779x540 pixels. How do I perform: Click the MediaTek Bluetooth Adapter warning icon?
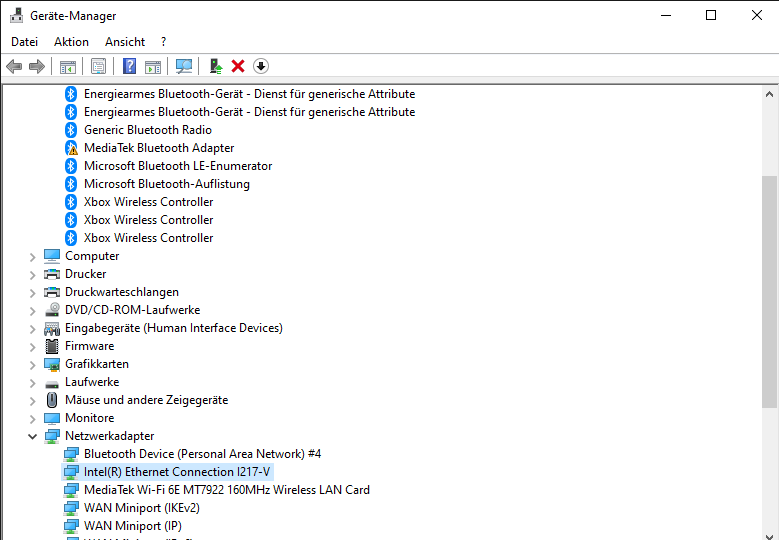tap(72, 148)
